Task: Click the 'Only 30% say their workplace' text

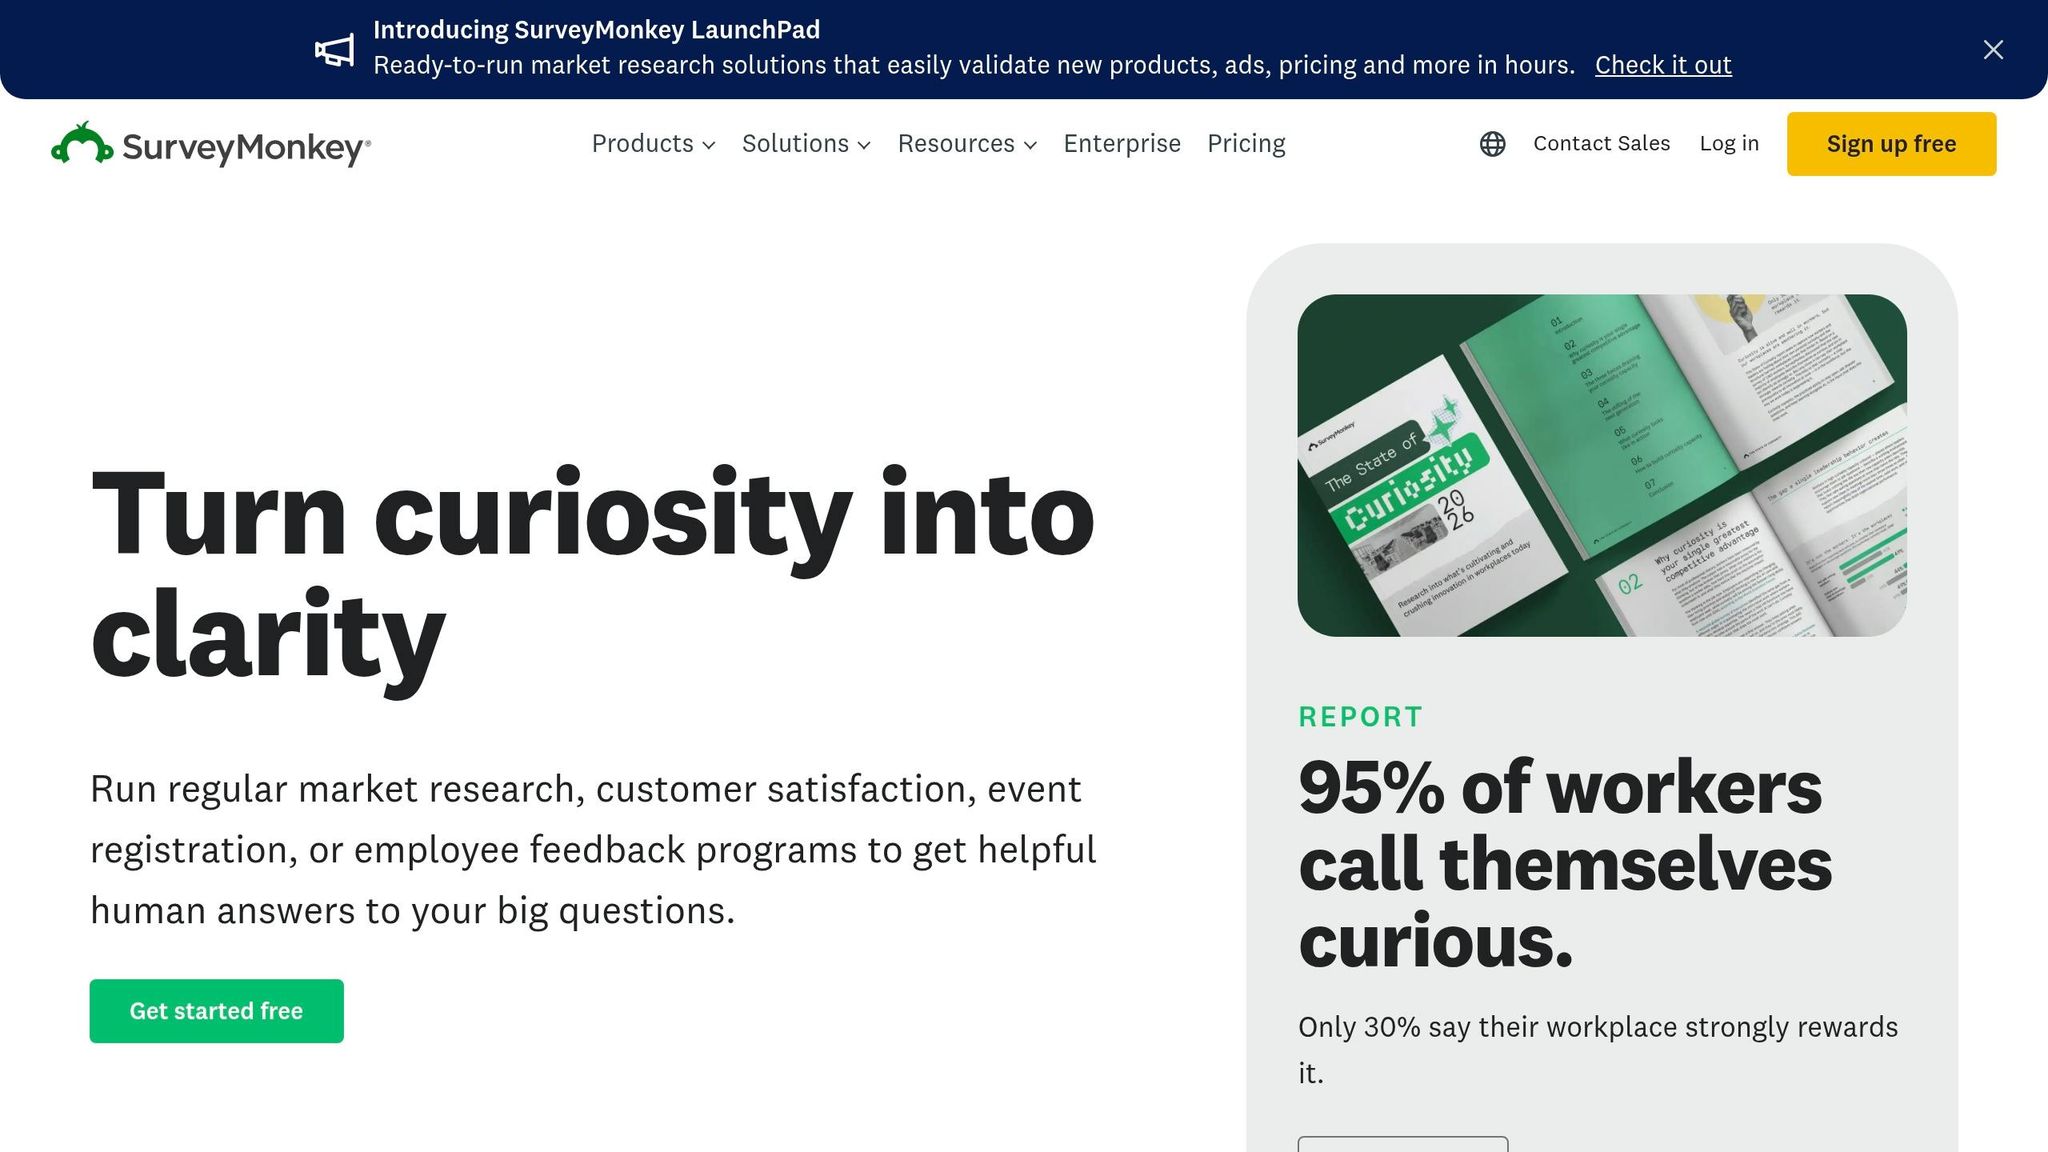Action: 1598,1049
